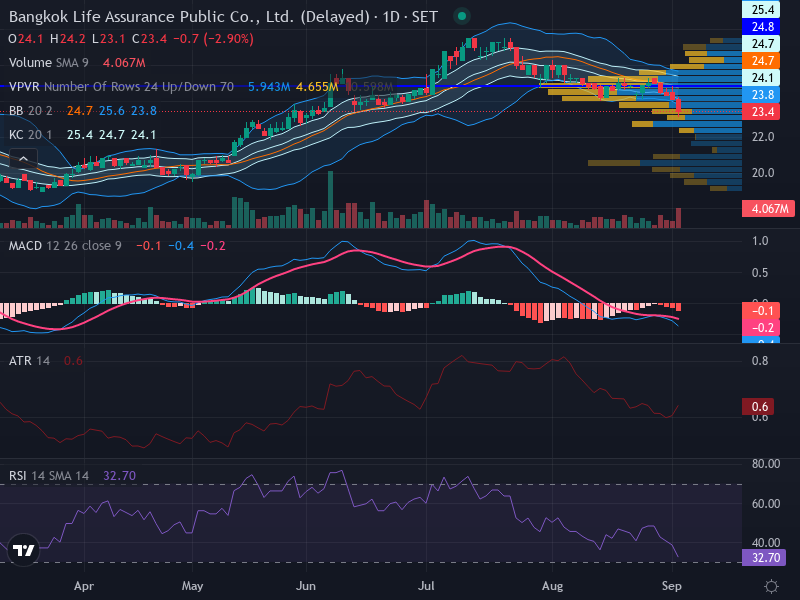Image resolution: width=800 pixels, height=600 pixels.
Task: Click the ATR 14 indicator label
Action: [29, 361]
